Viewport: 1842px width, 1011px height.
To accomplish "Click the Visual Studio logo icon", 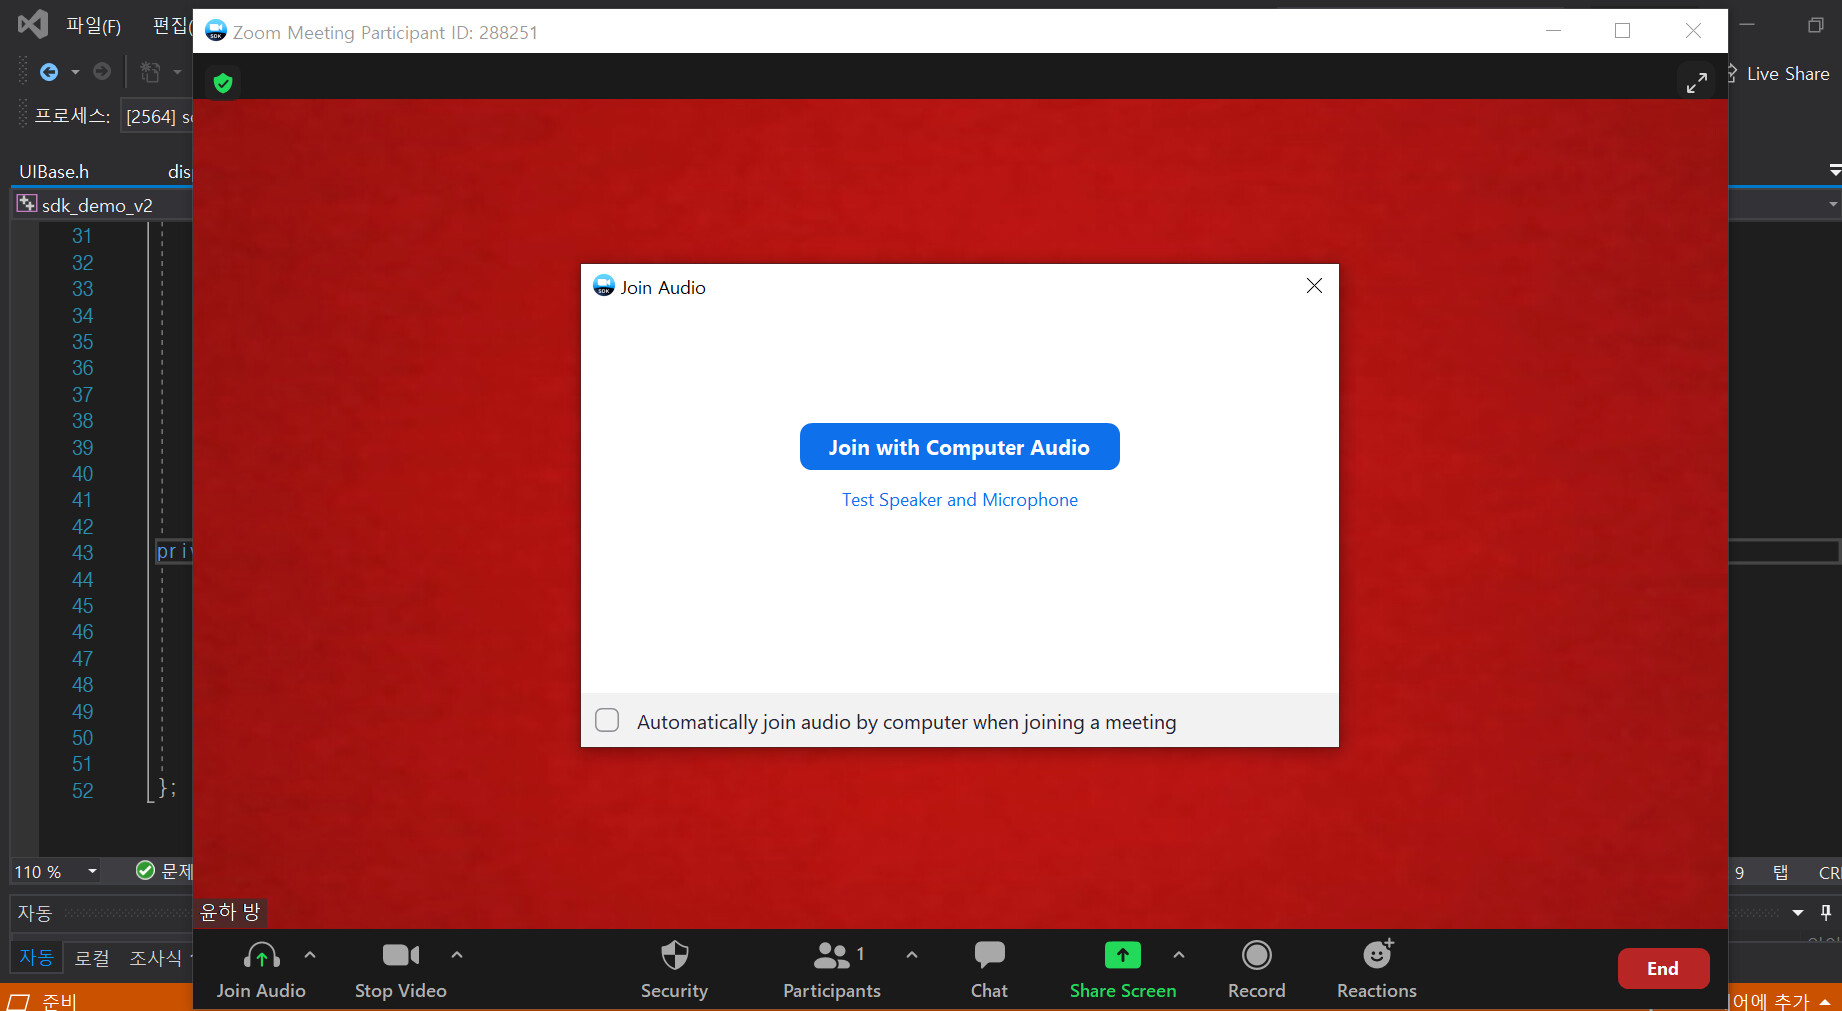I will pyautogui.click(x=33, y=24).
